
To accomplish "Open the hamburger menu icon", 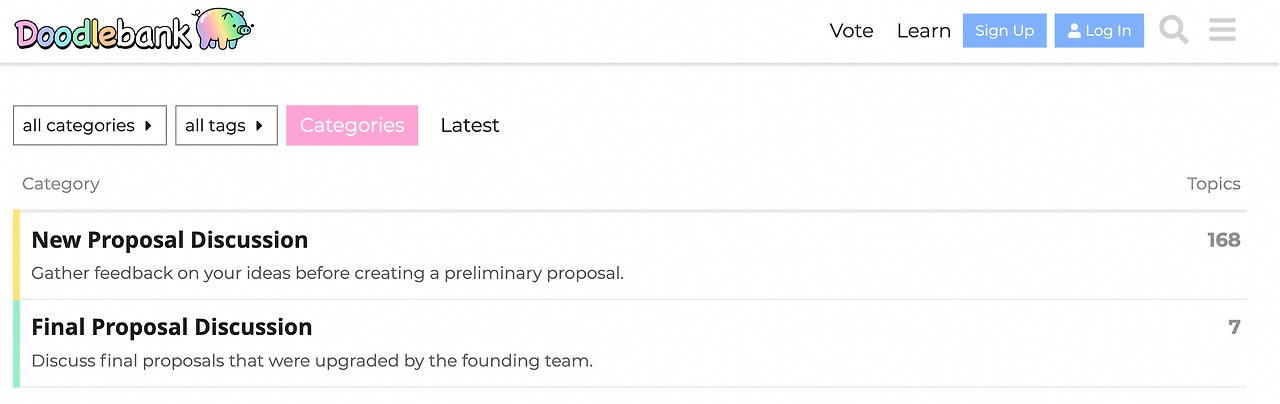I will 1222,30.
